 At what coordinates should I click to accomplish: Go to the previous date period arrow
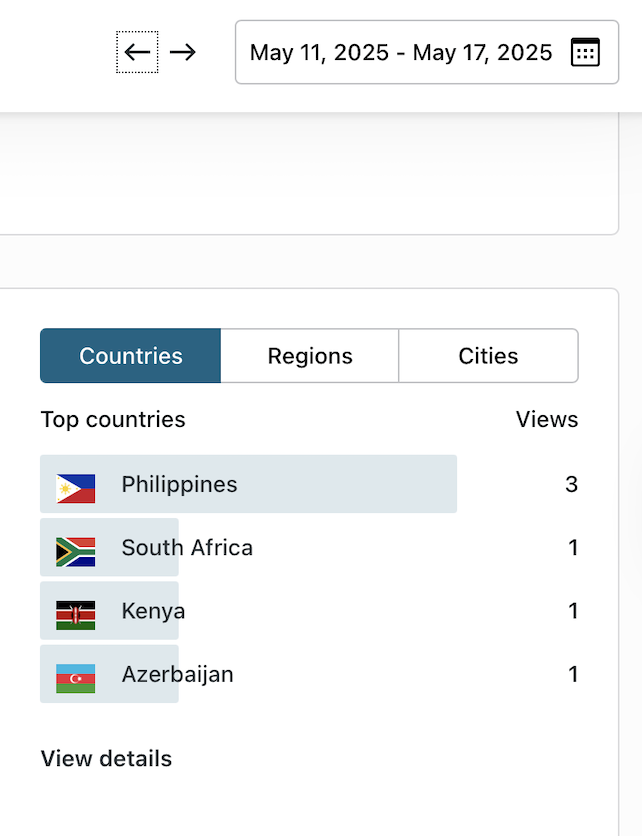tap(137, 52)
